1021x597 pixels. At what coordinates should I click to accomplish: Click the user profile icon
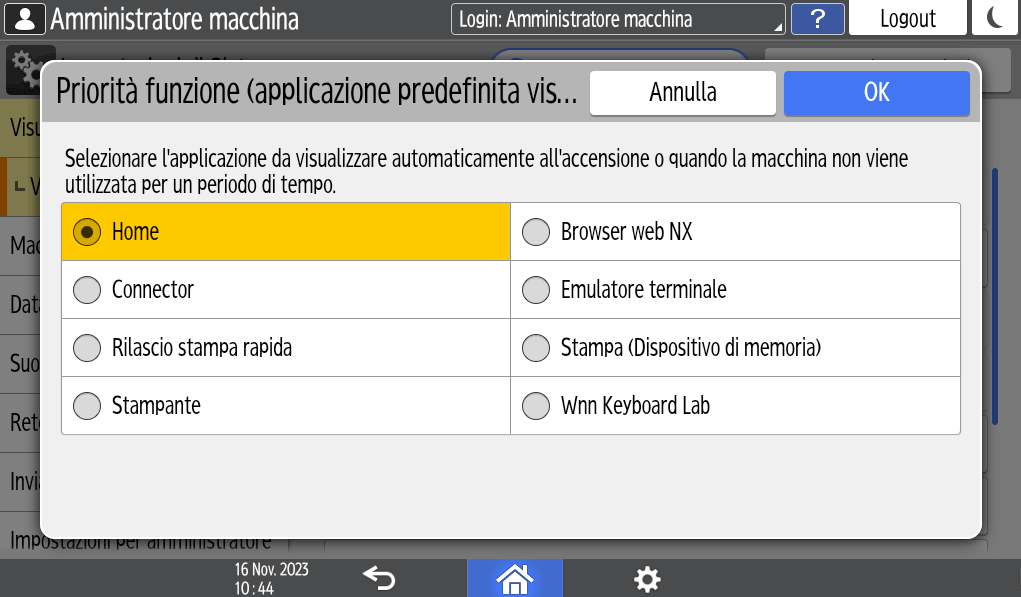[25, 18]
